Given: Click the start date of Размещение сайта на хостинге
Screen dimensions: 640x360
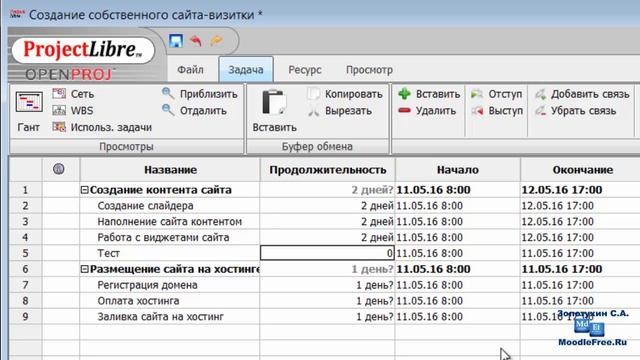Looking at the screenshot, I should pyautogui.click(x=433, y=269).
